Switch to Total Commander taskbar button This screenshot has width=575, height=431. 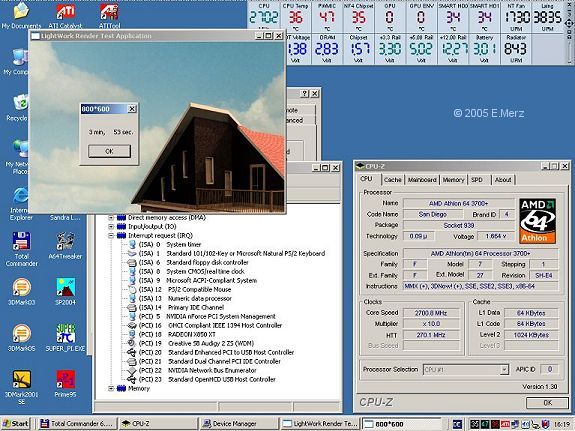[x=77, y=424]
